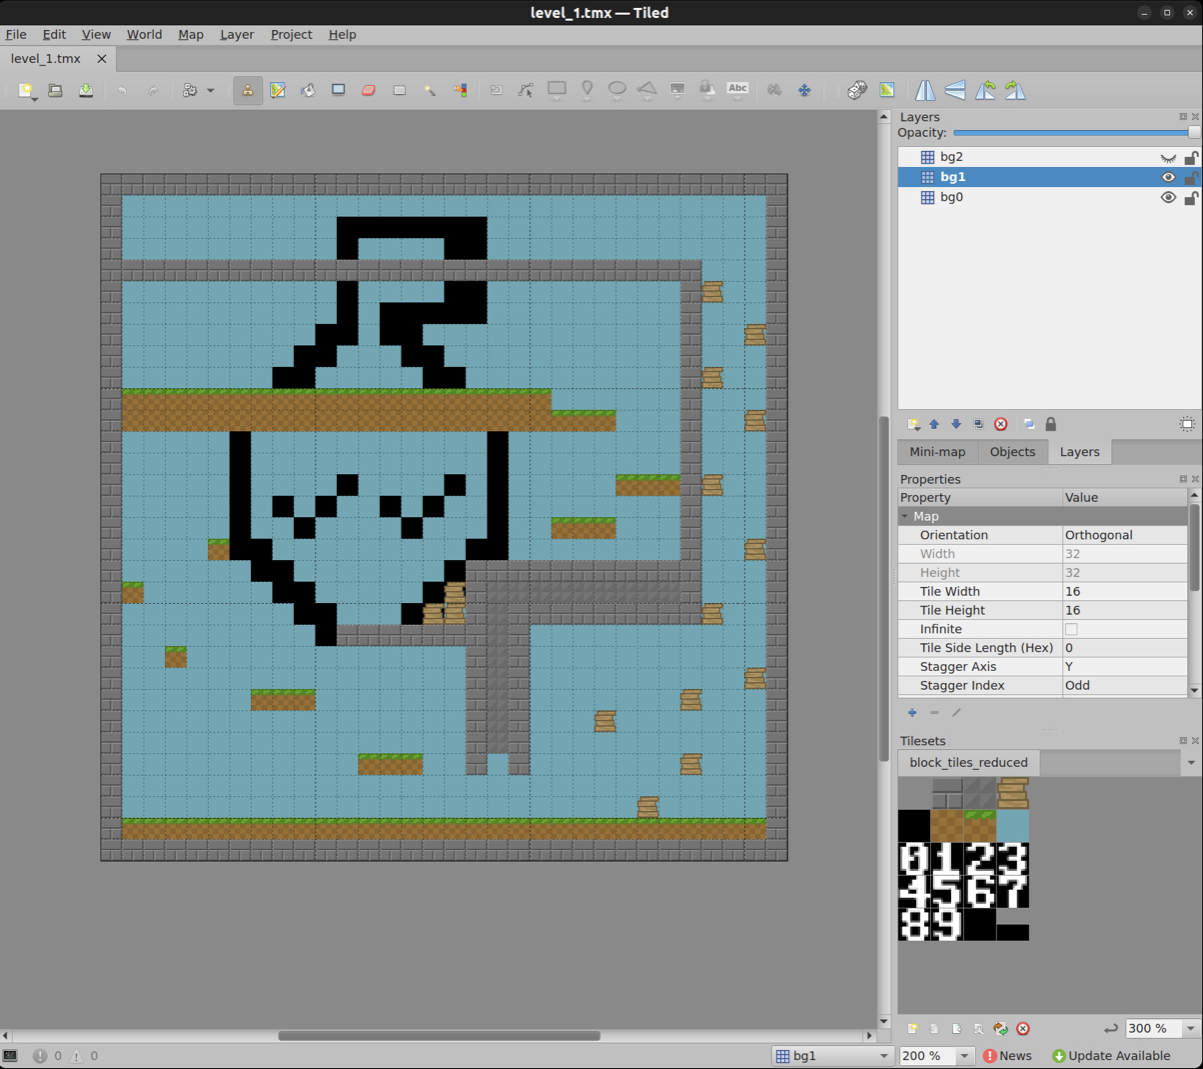Click the Save toolbar icon

(x=86, y=90)
